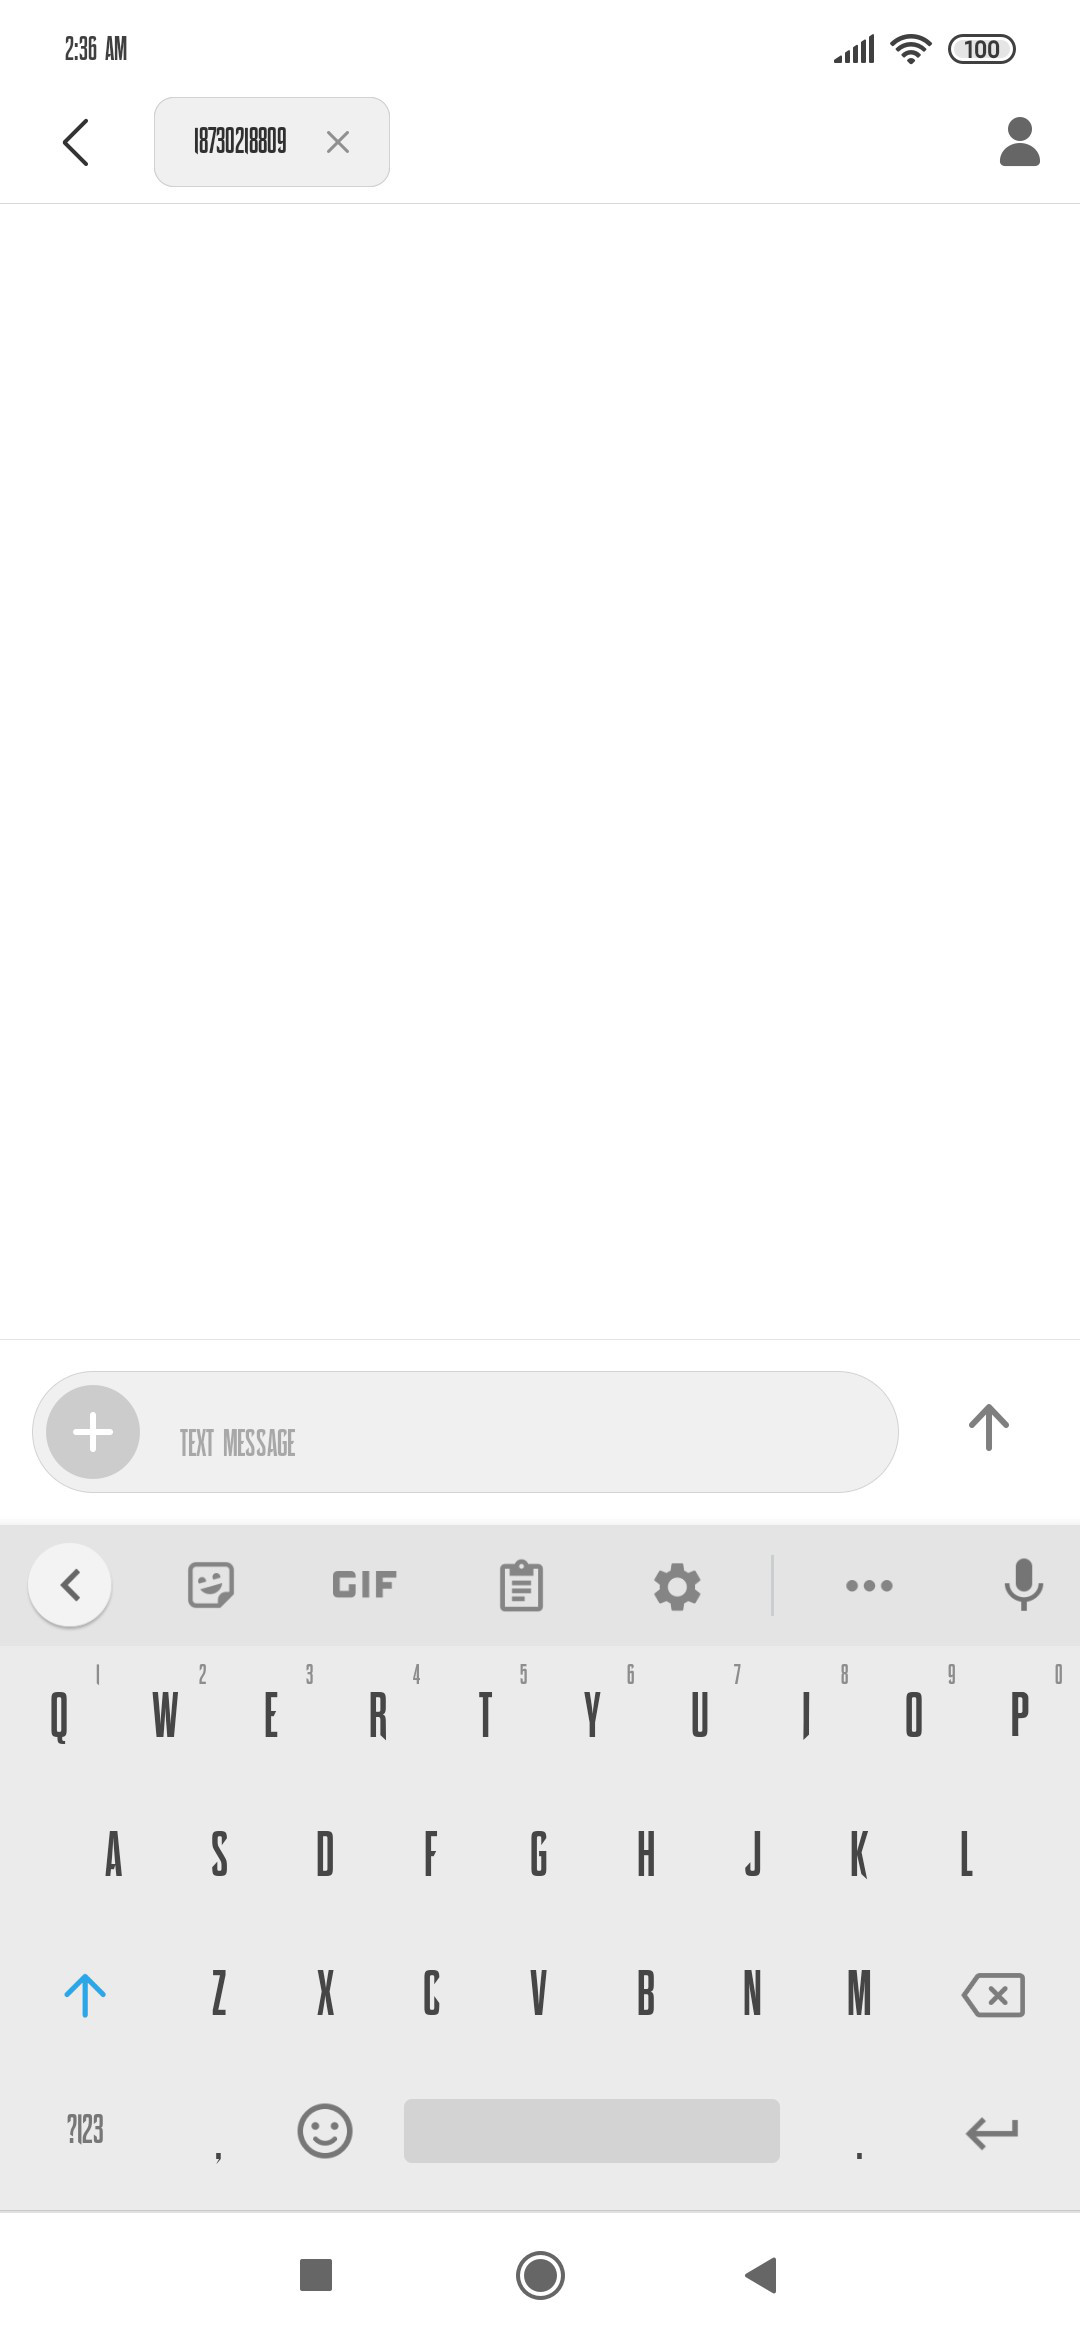Go back with top-left arrow
1080x2340 pixels.
pos(76,142)
